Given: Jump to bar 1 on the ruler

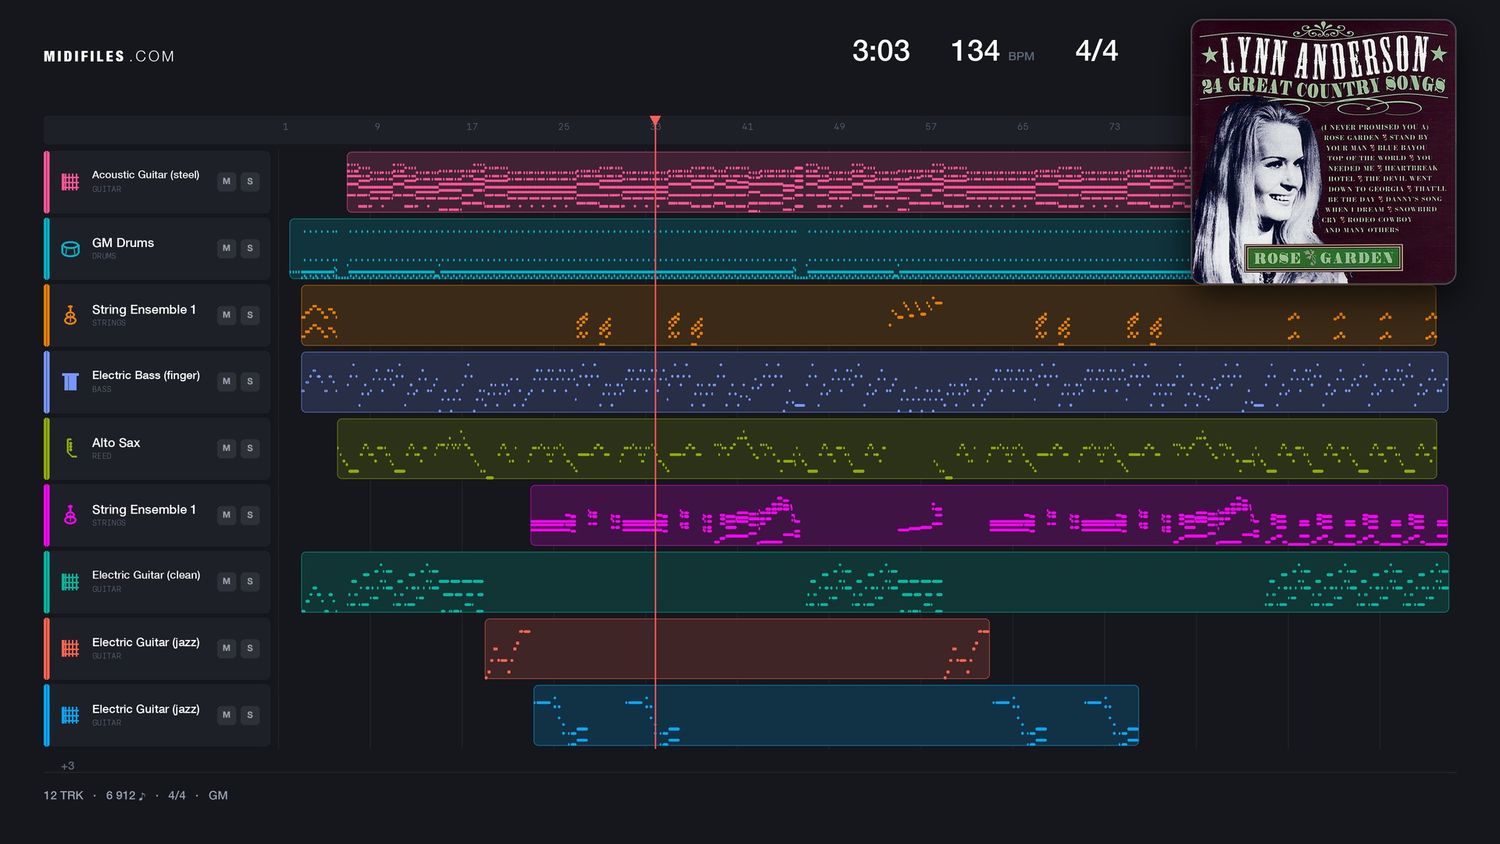Looking at the screenshot, I should tap(286, 127).
